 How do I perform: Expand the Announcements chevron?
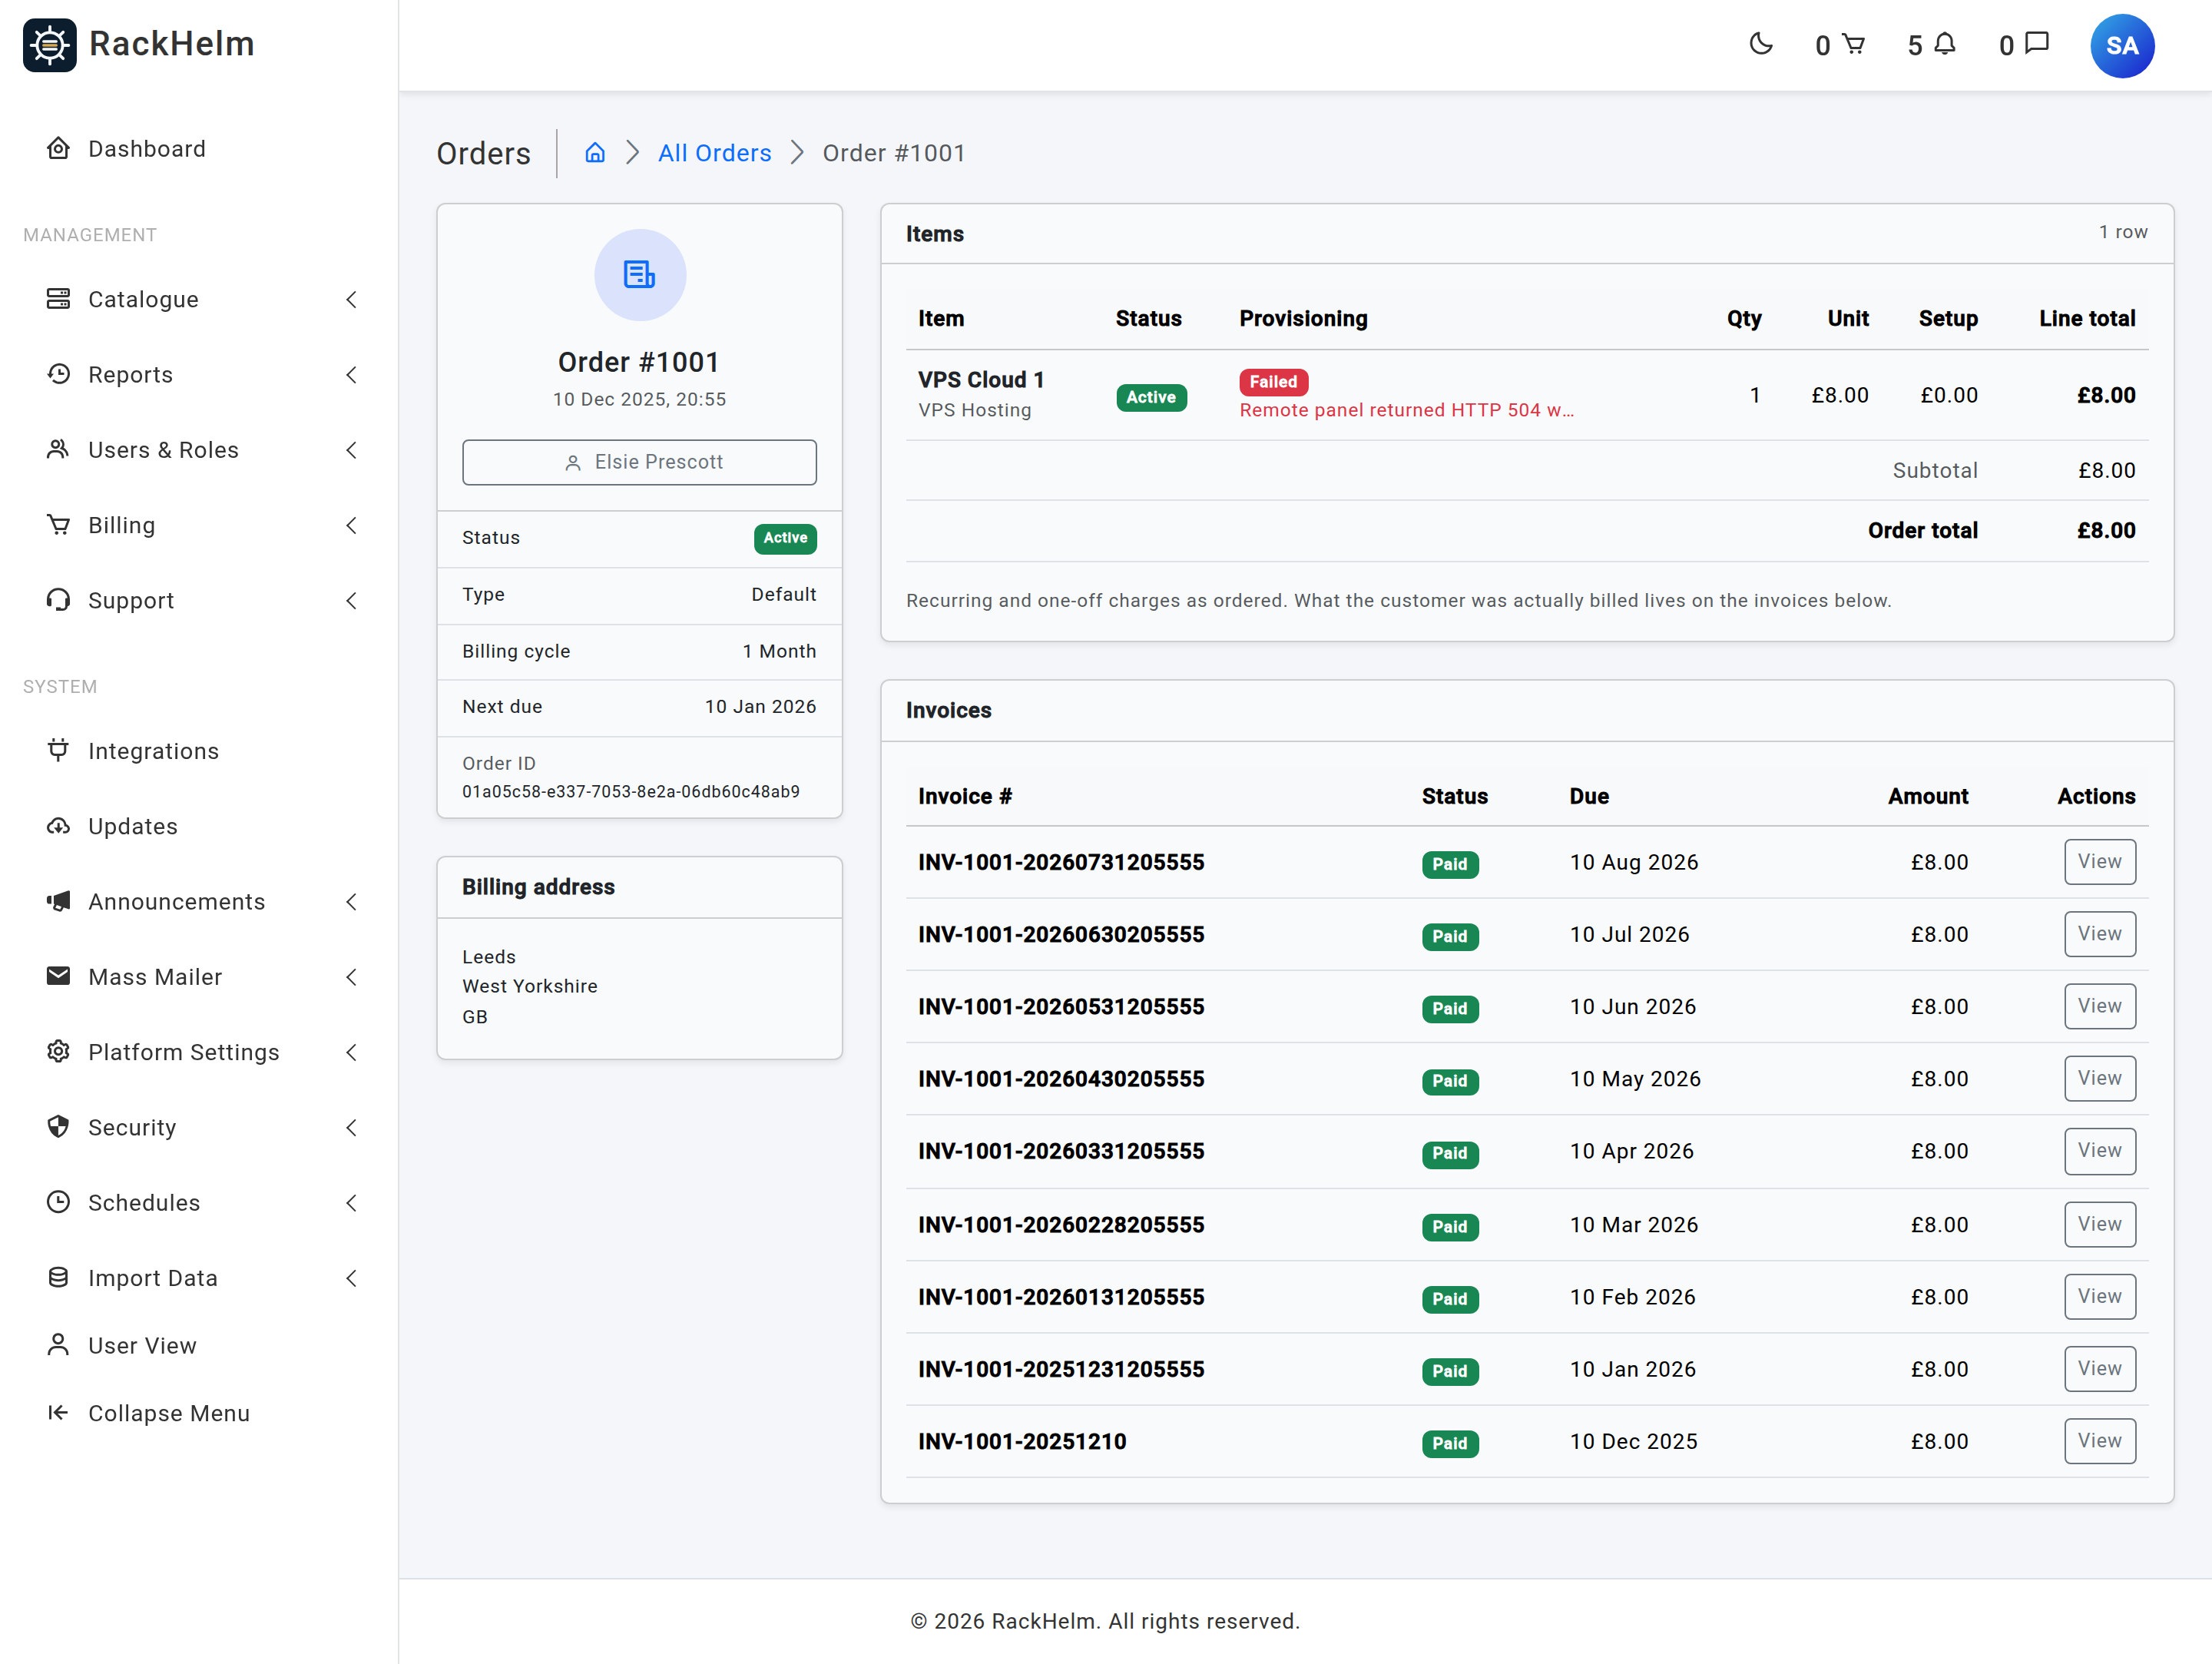(351, 901)
